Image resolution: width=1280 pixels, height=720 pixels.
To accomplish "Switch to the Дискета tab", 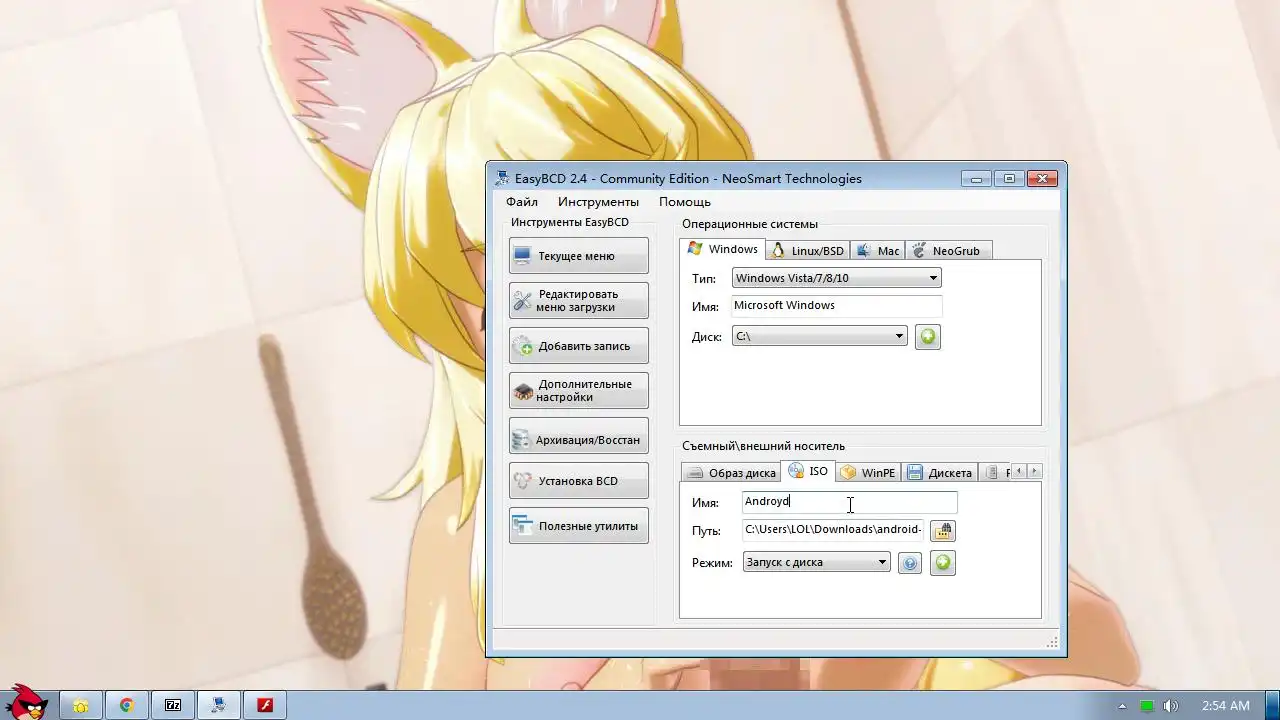I will tap(939, 473).
